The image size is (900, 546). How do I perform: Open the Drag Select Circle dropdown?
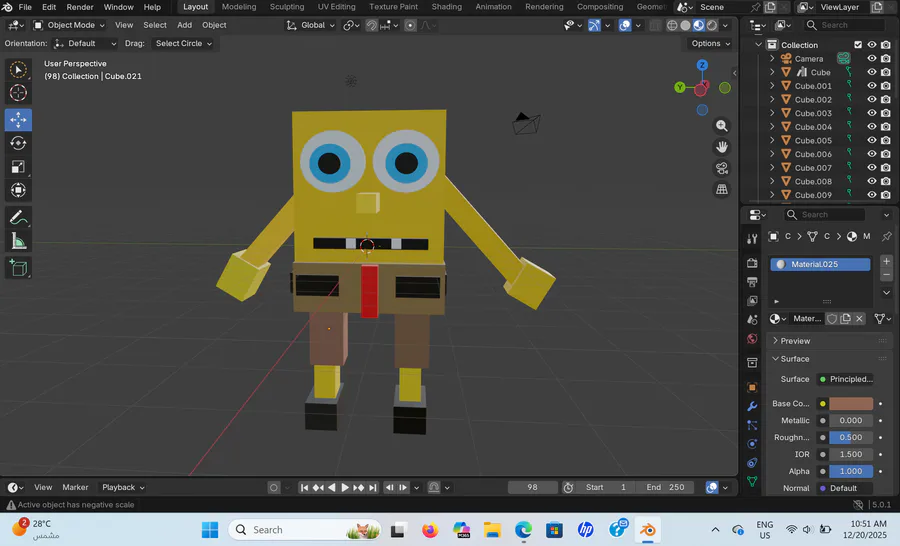(x=183, y=44)
